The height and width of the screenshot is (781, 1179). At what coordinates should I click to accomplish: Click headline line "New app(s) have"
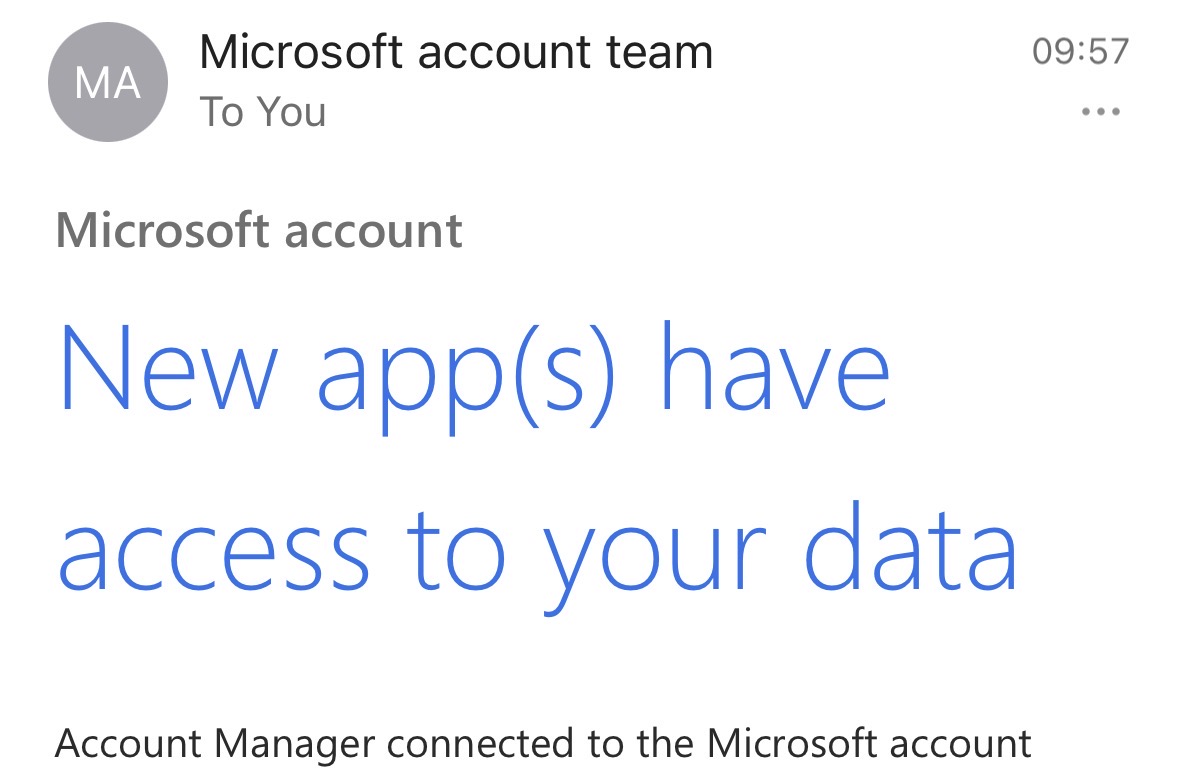(474, 375)
